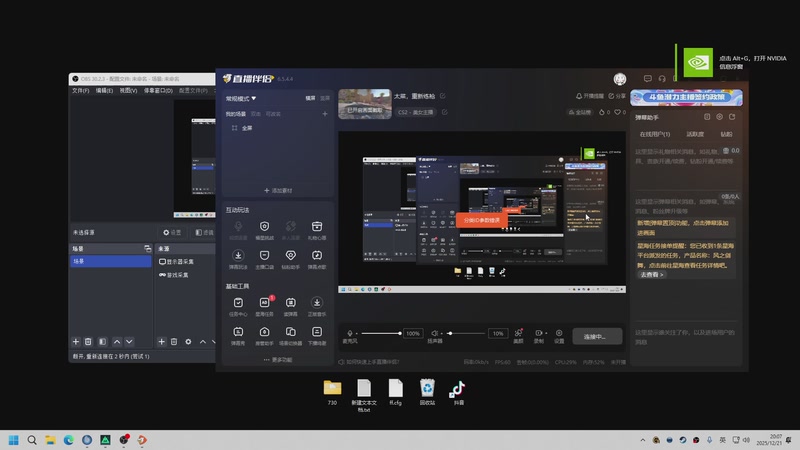Open the diamond 钻粉助手 icon
800x450 pixels.
pos(290,256)
